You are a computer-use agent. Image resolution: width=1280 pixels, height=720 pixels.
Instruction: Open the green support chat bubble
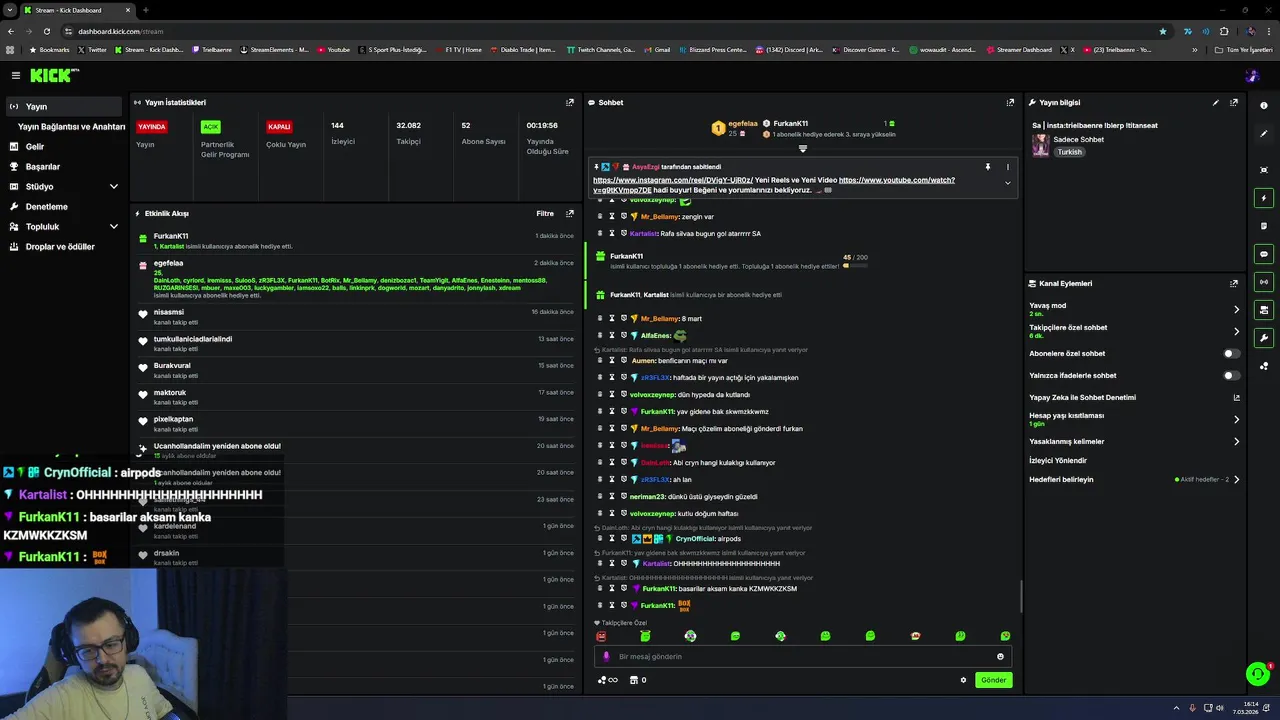tap(1258, 674)
